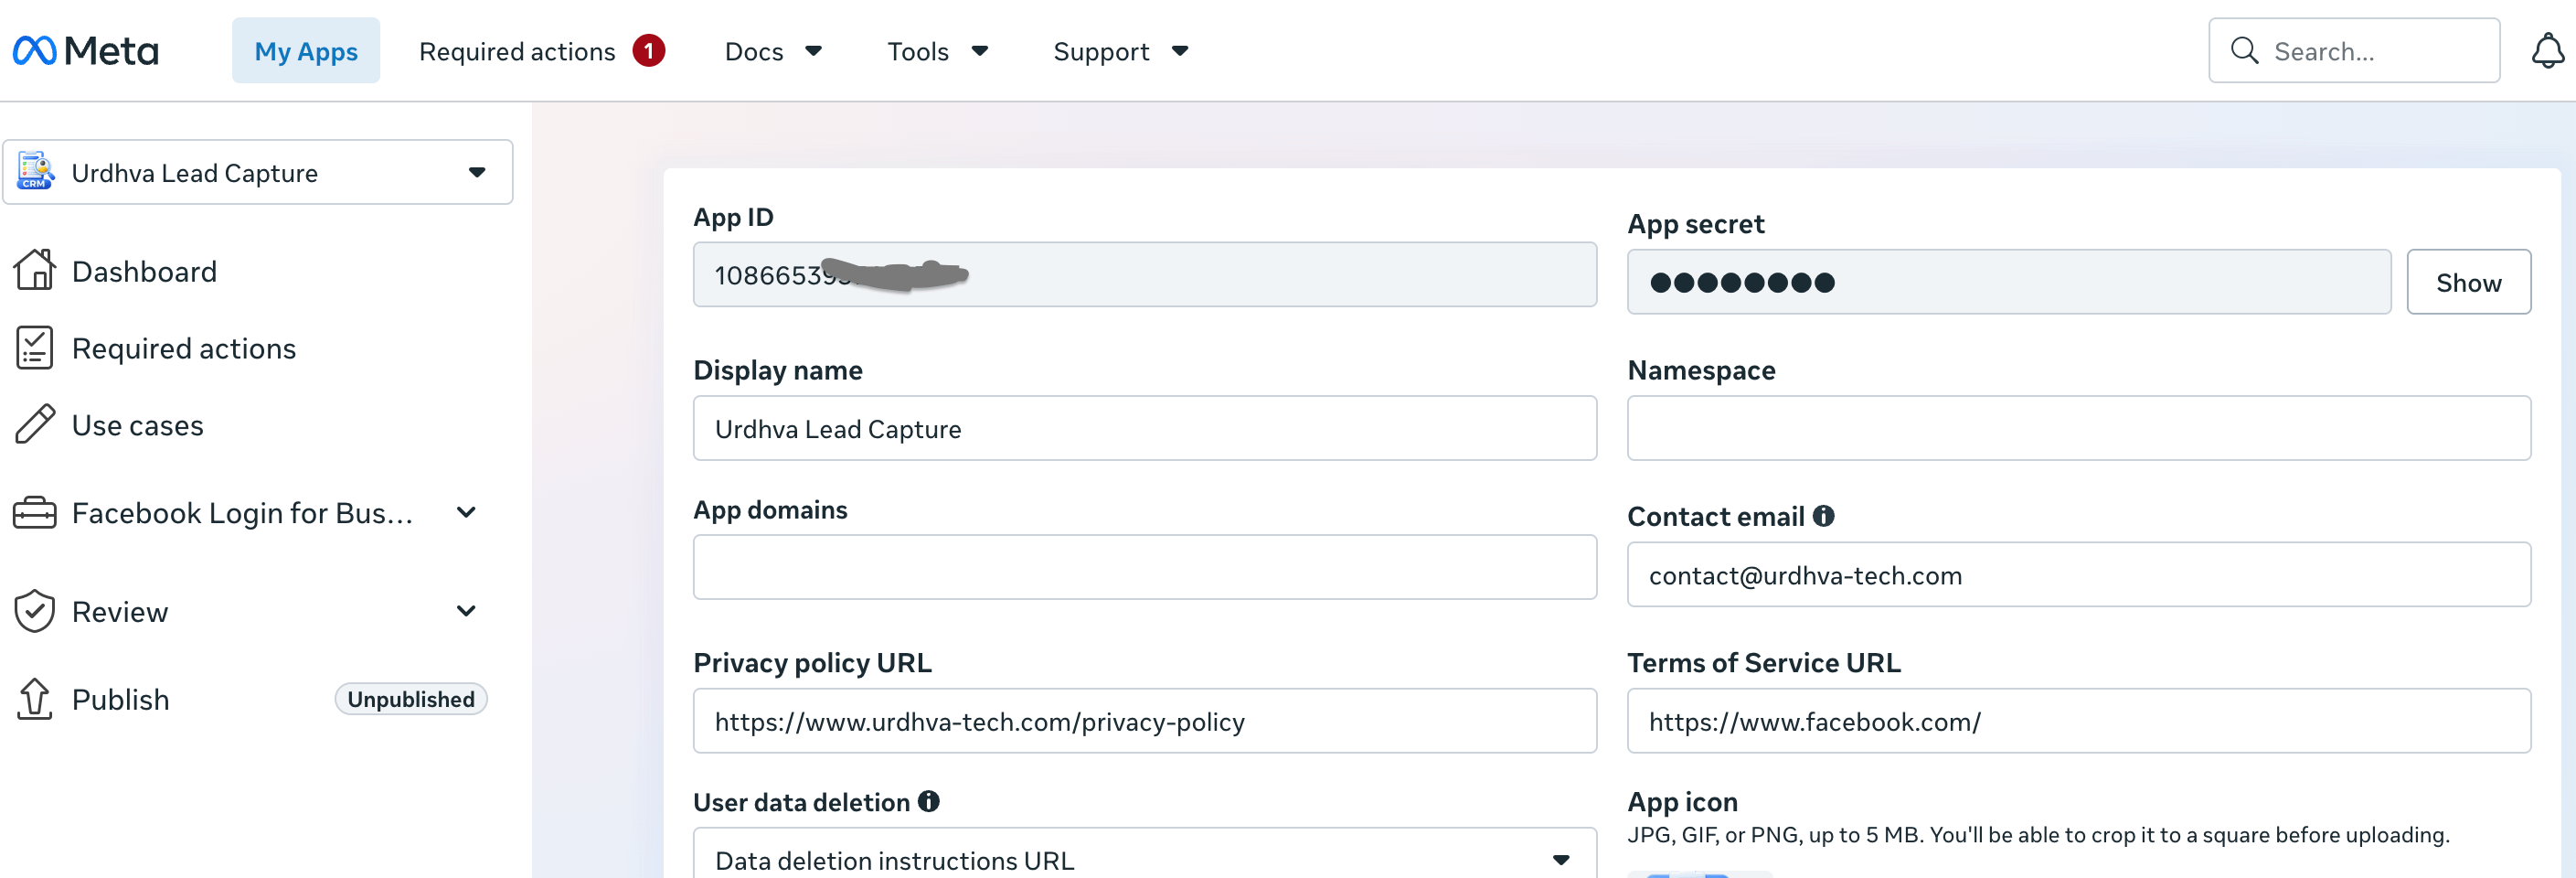Show the App secret

[2468, 282]
